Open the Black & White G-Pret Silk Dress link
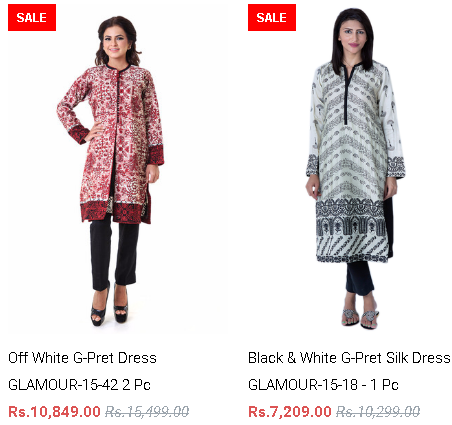 tap(349, 358)
